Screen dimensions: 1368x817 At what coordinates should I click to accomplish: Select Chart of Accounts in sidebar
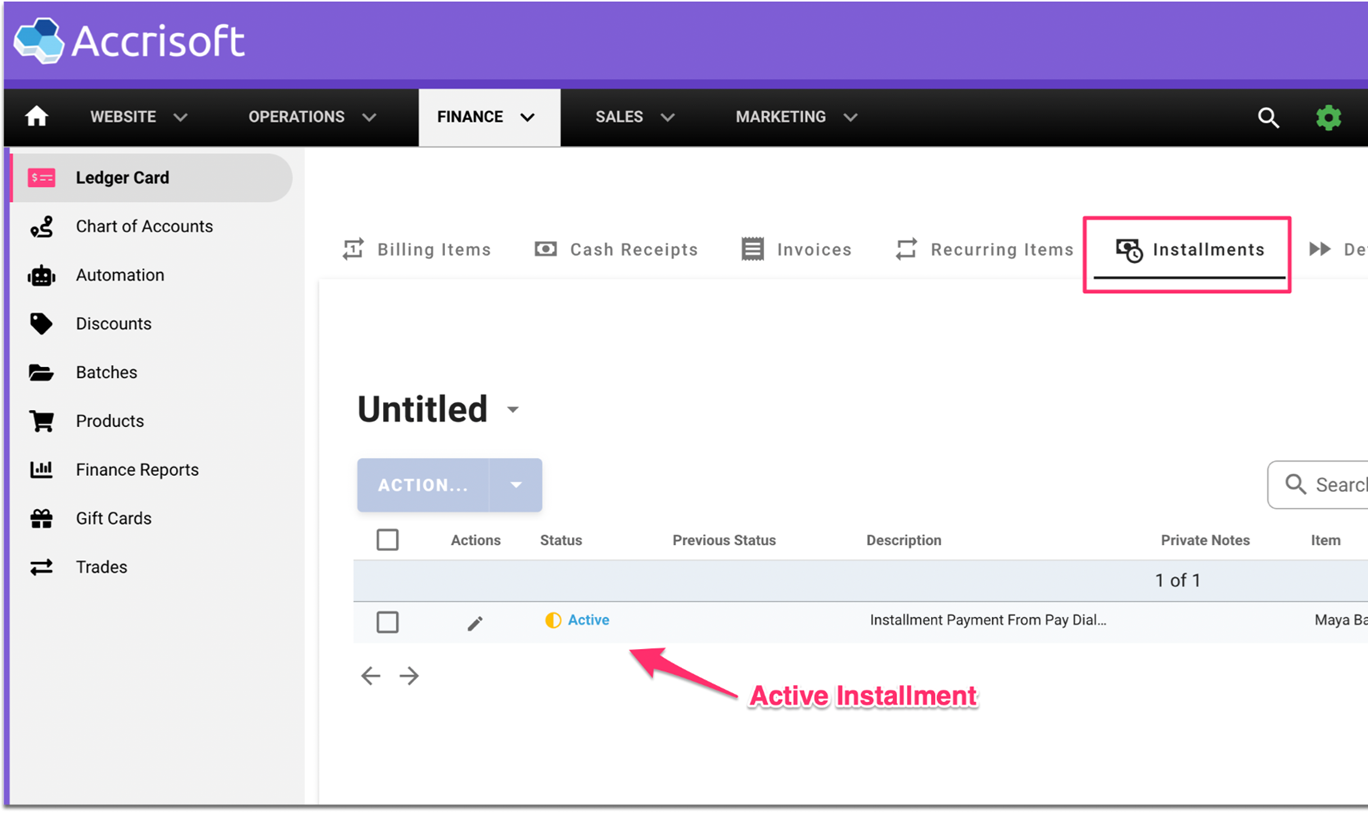[144, 226]
